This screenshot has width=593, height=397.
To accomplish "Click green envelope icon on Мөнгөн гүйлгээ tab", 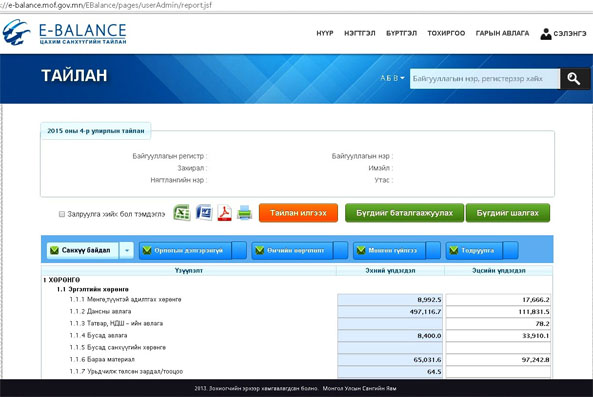I will coord(361,250).
